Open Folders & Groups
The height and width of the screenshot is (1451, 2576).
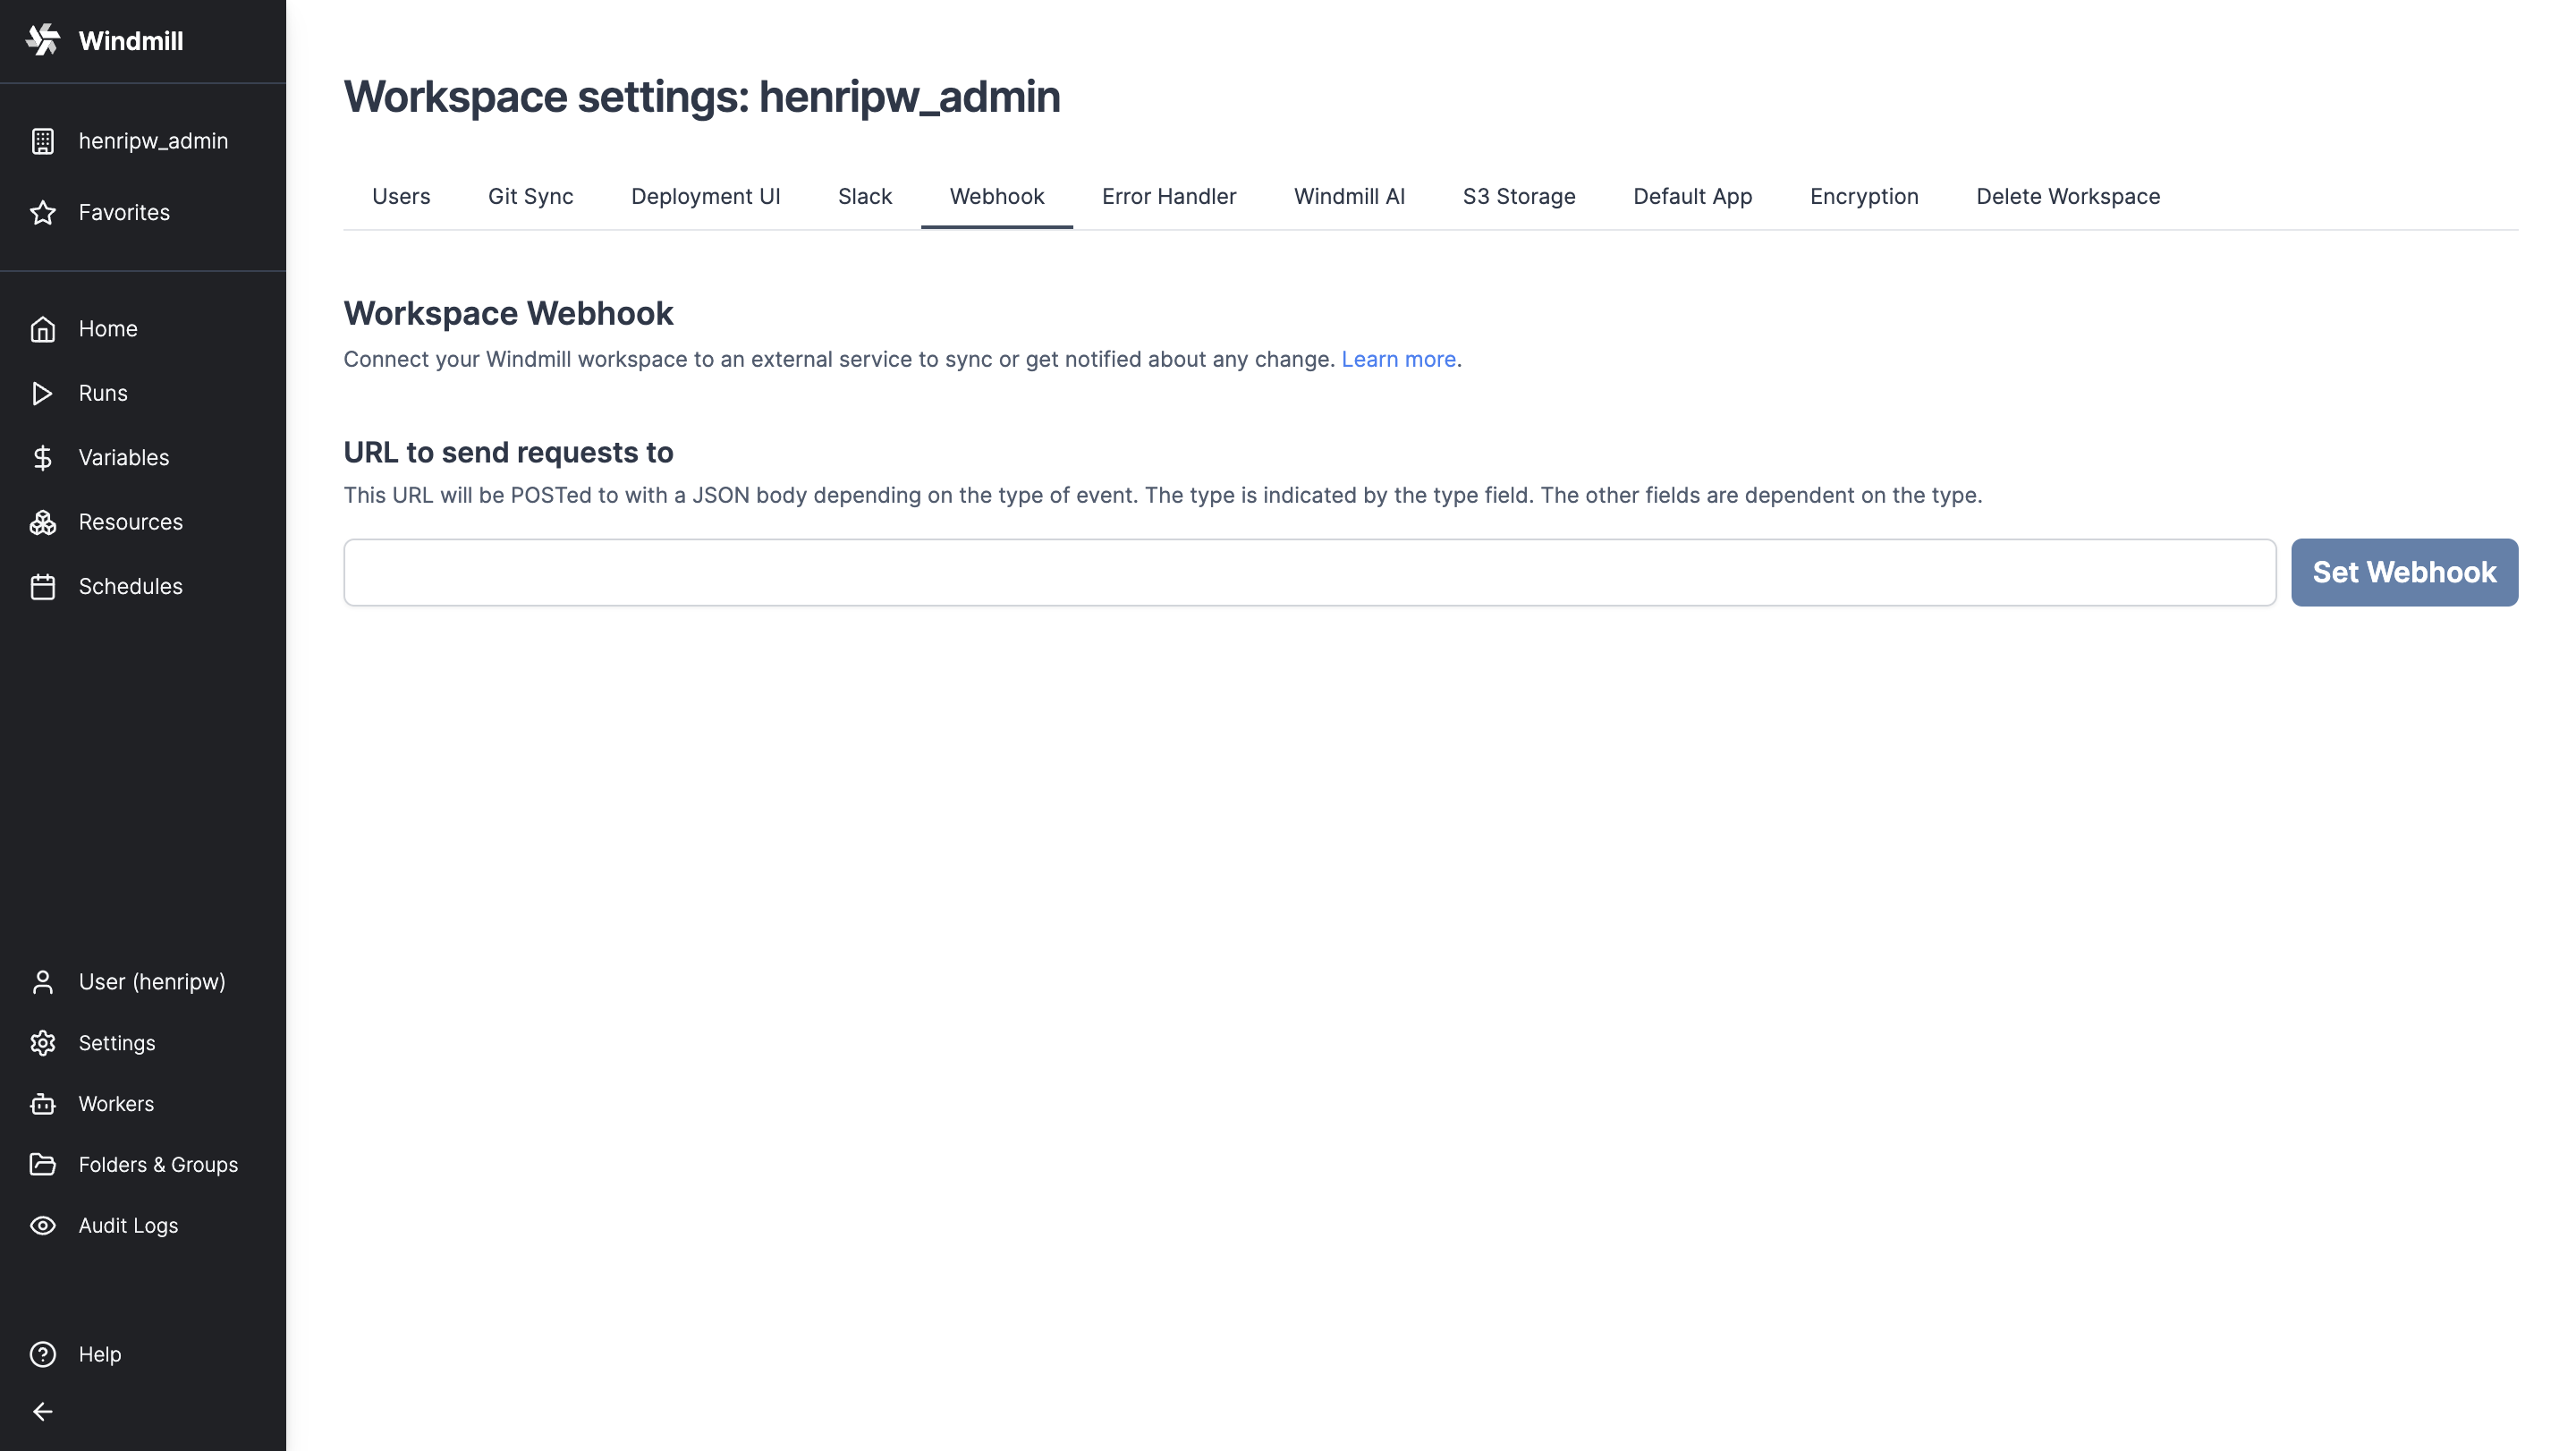point(157,1164)
